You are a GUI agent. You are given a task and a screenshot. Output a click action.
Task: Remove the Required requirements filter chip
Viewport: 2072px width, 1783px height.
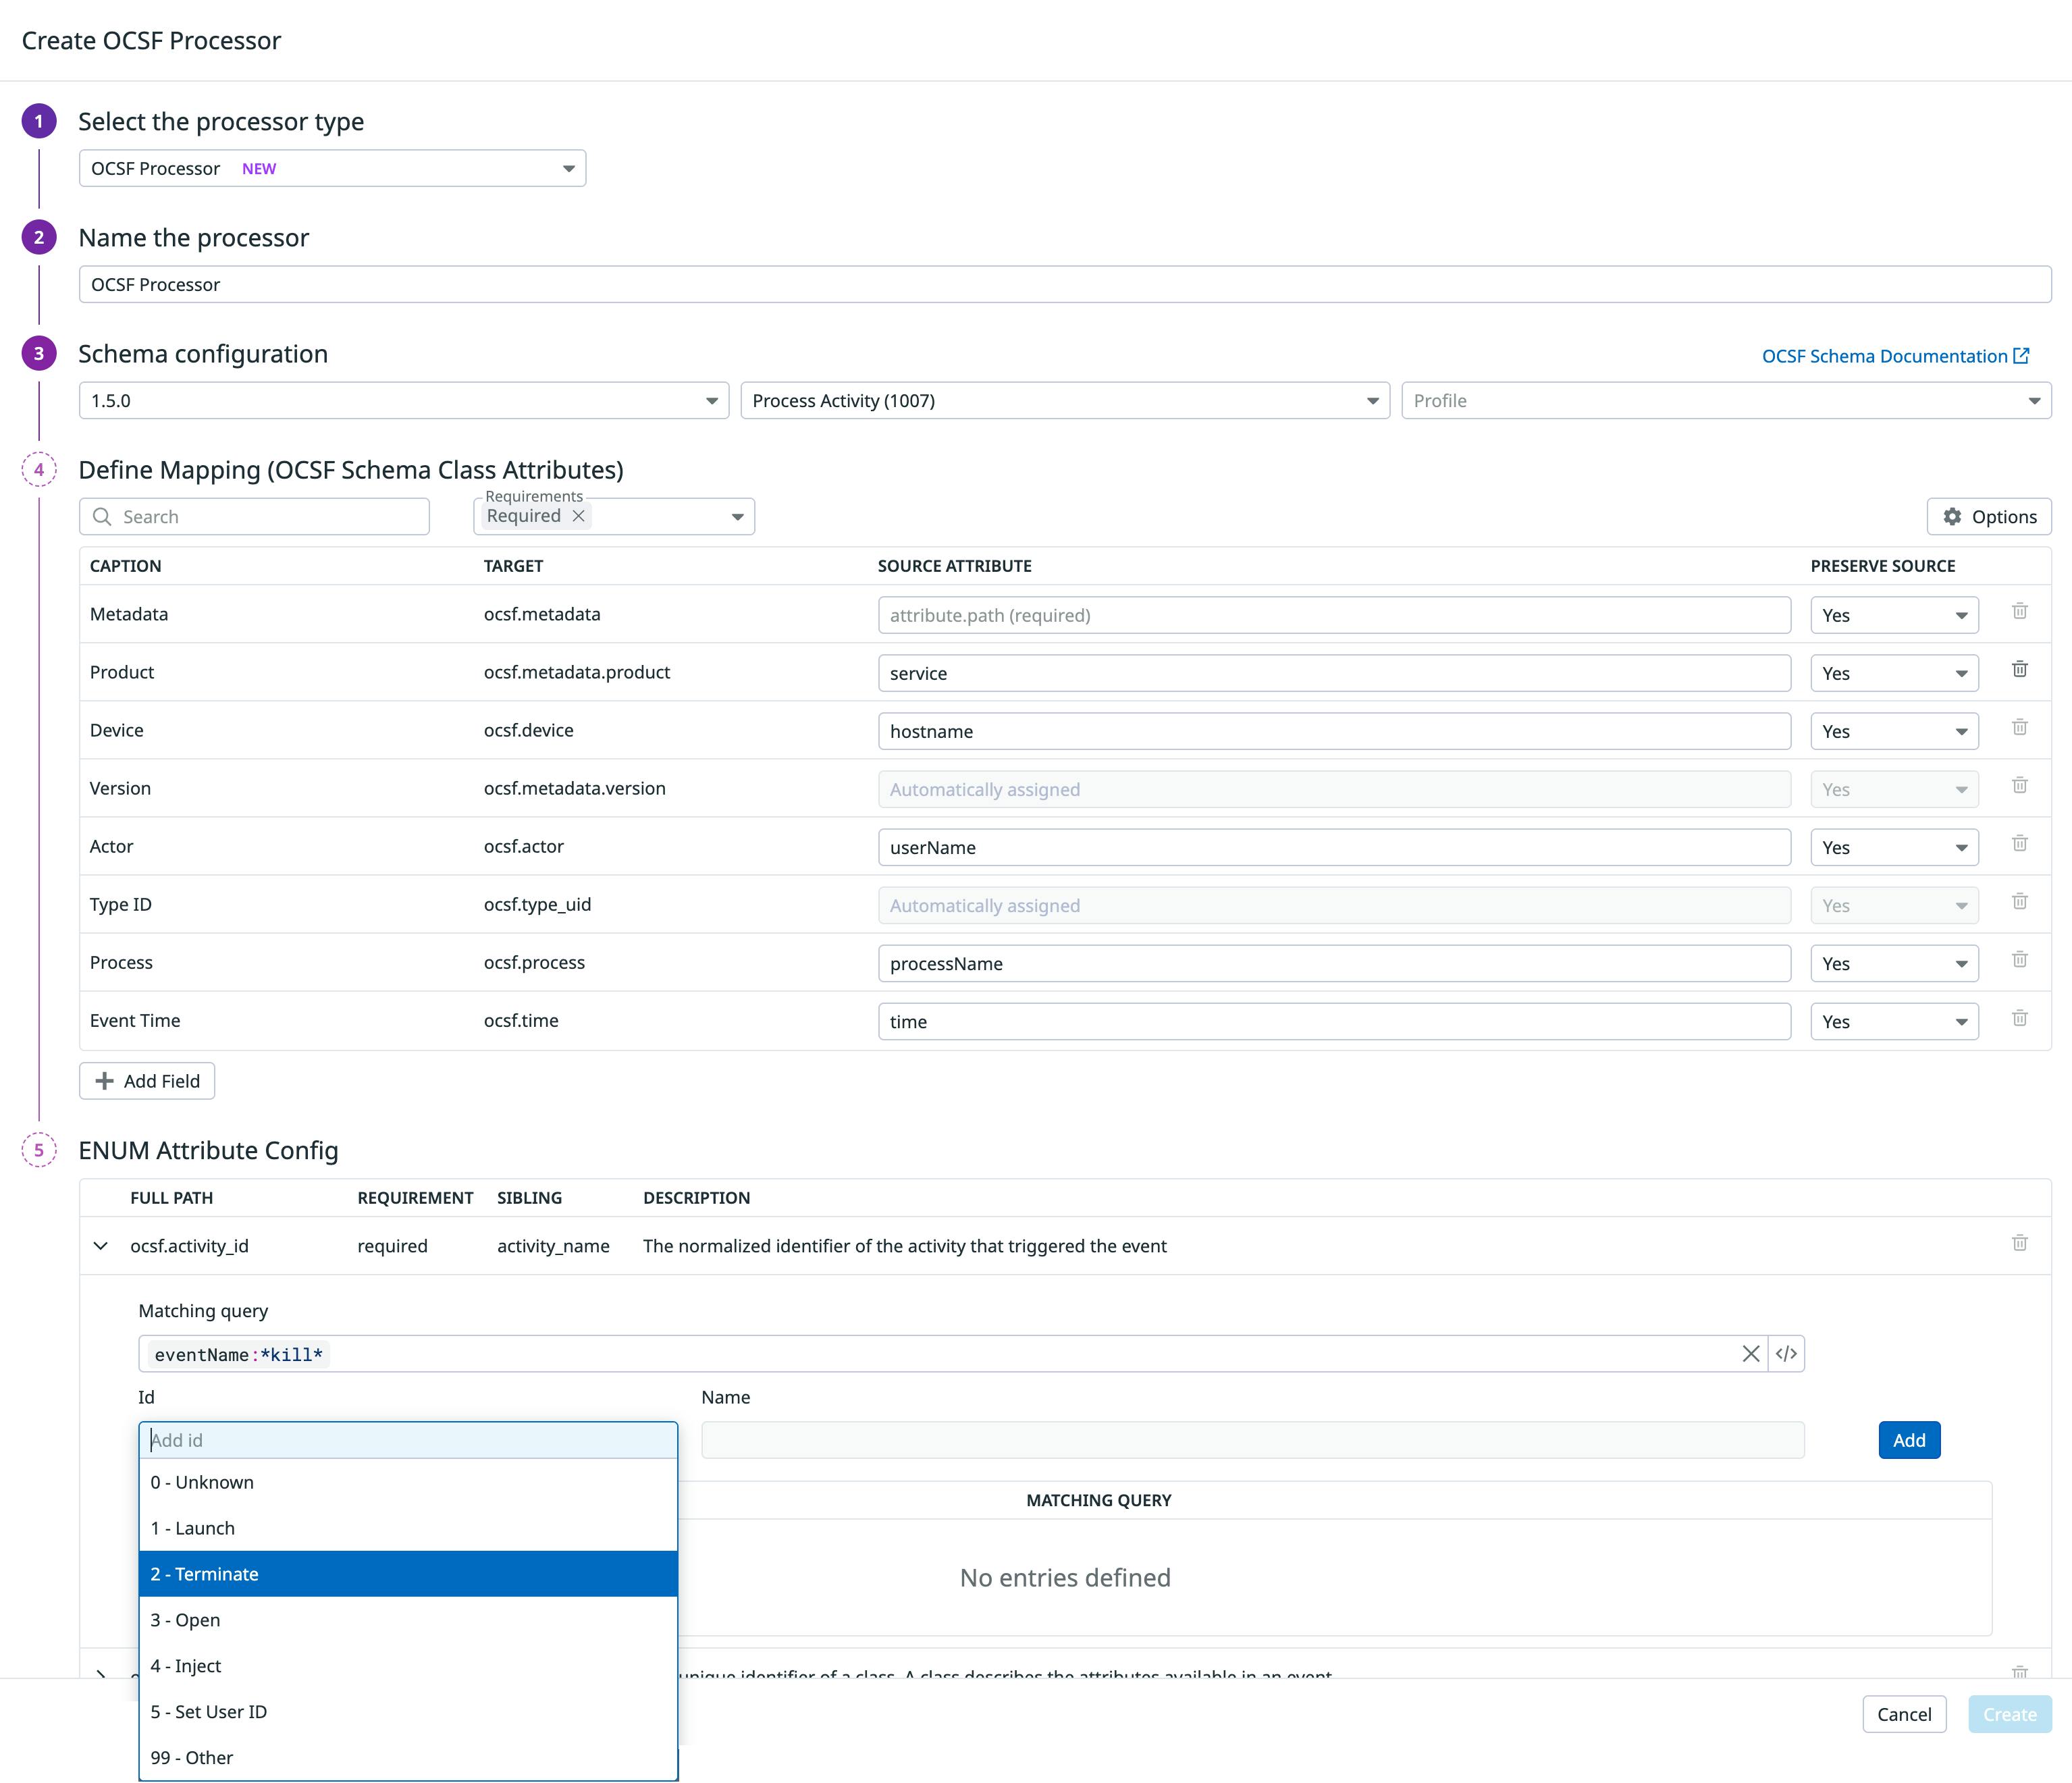[578, 516]
